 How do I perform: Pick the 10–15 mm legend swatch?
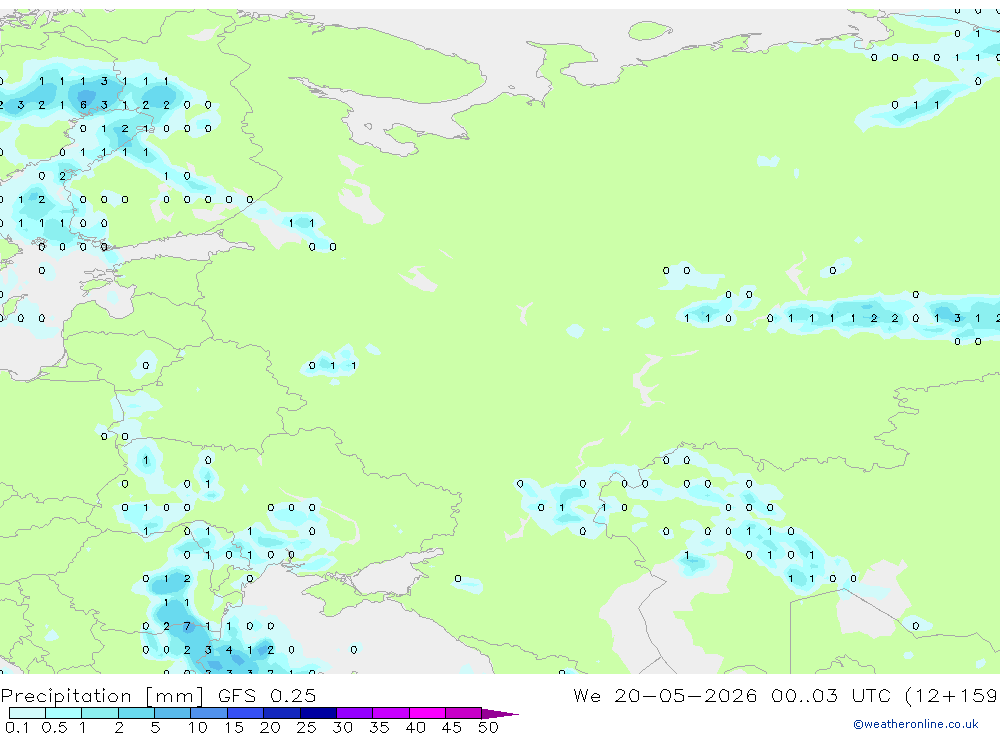(209, 713)
